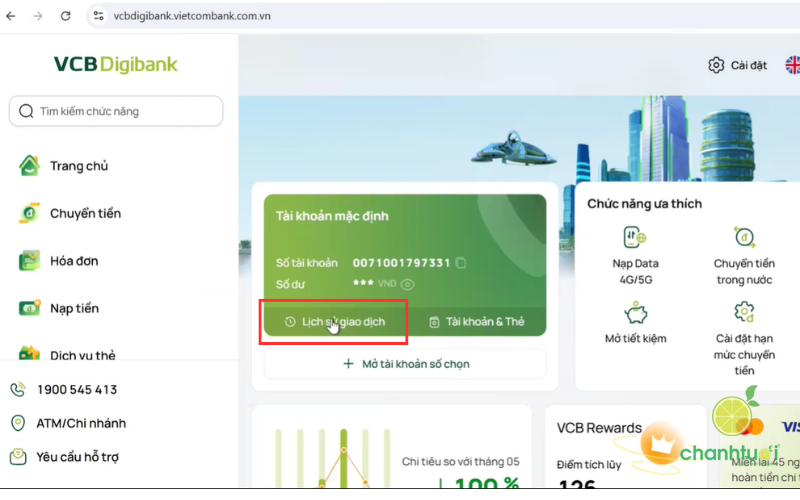The image size is (800, 500).
Task: Click Chi tiêu so với tháng 05 text
Action: click(460, 462)
